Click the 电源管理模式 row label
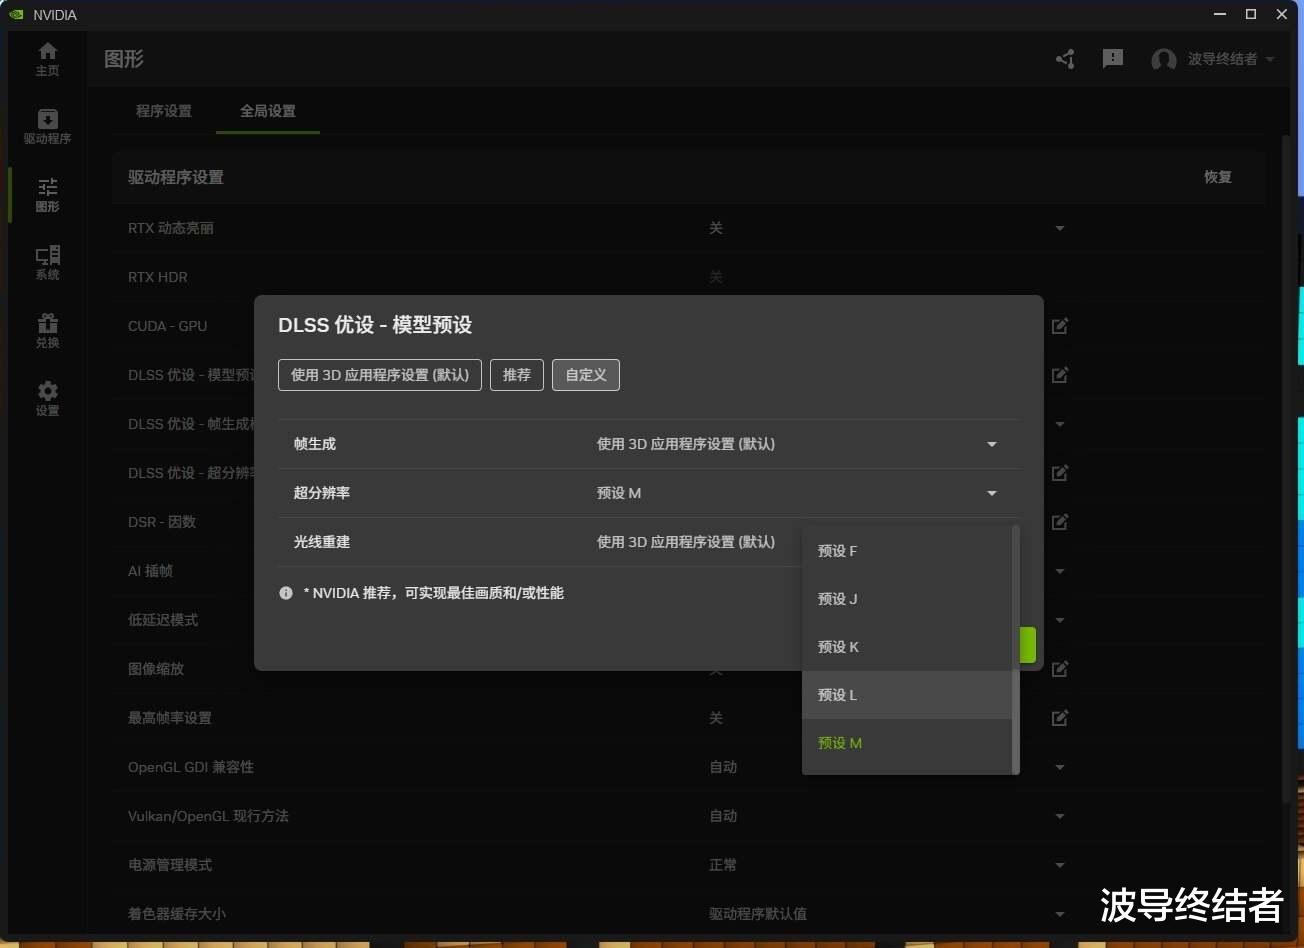The height and width of the screenshot is (948, 1304). coord(170,865)
